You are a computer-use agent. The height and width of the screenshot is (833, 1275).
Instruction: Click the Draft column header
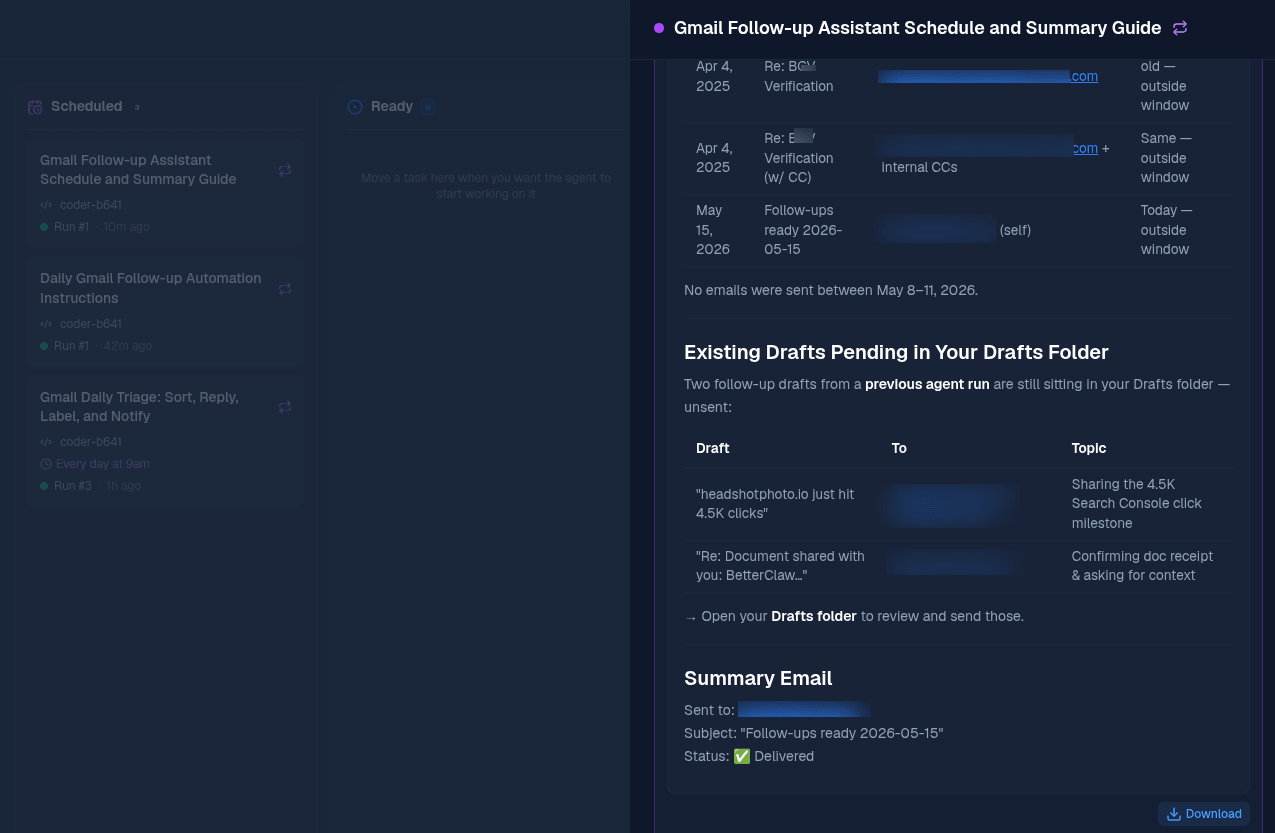[713, 448]
